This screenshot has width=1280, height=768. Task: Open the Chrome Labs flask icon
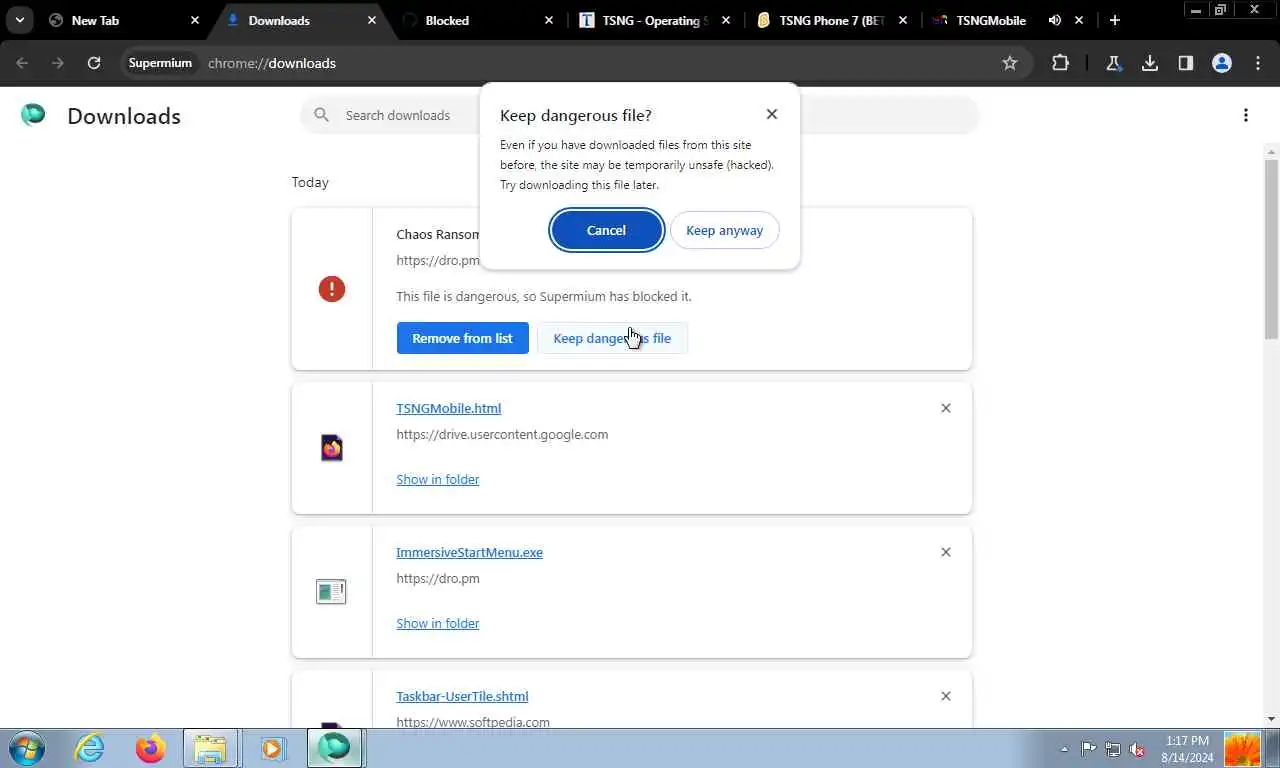coord(1113,63)
